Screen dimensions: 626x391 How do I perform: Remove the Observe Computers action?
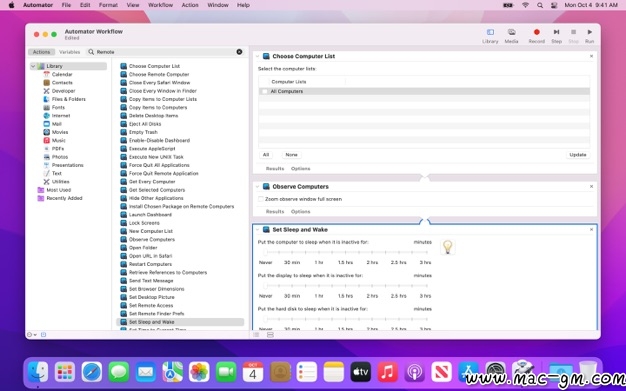[591, 187]
